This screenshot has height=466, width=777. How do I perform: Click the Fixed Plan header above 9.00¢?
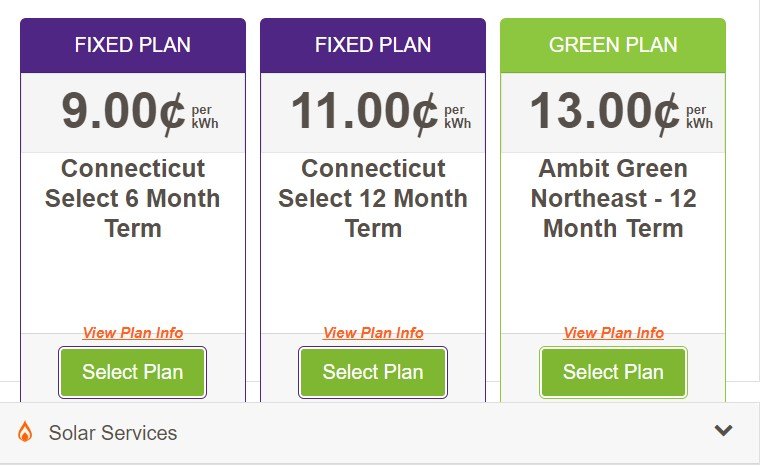(133, 45)
